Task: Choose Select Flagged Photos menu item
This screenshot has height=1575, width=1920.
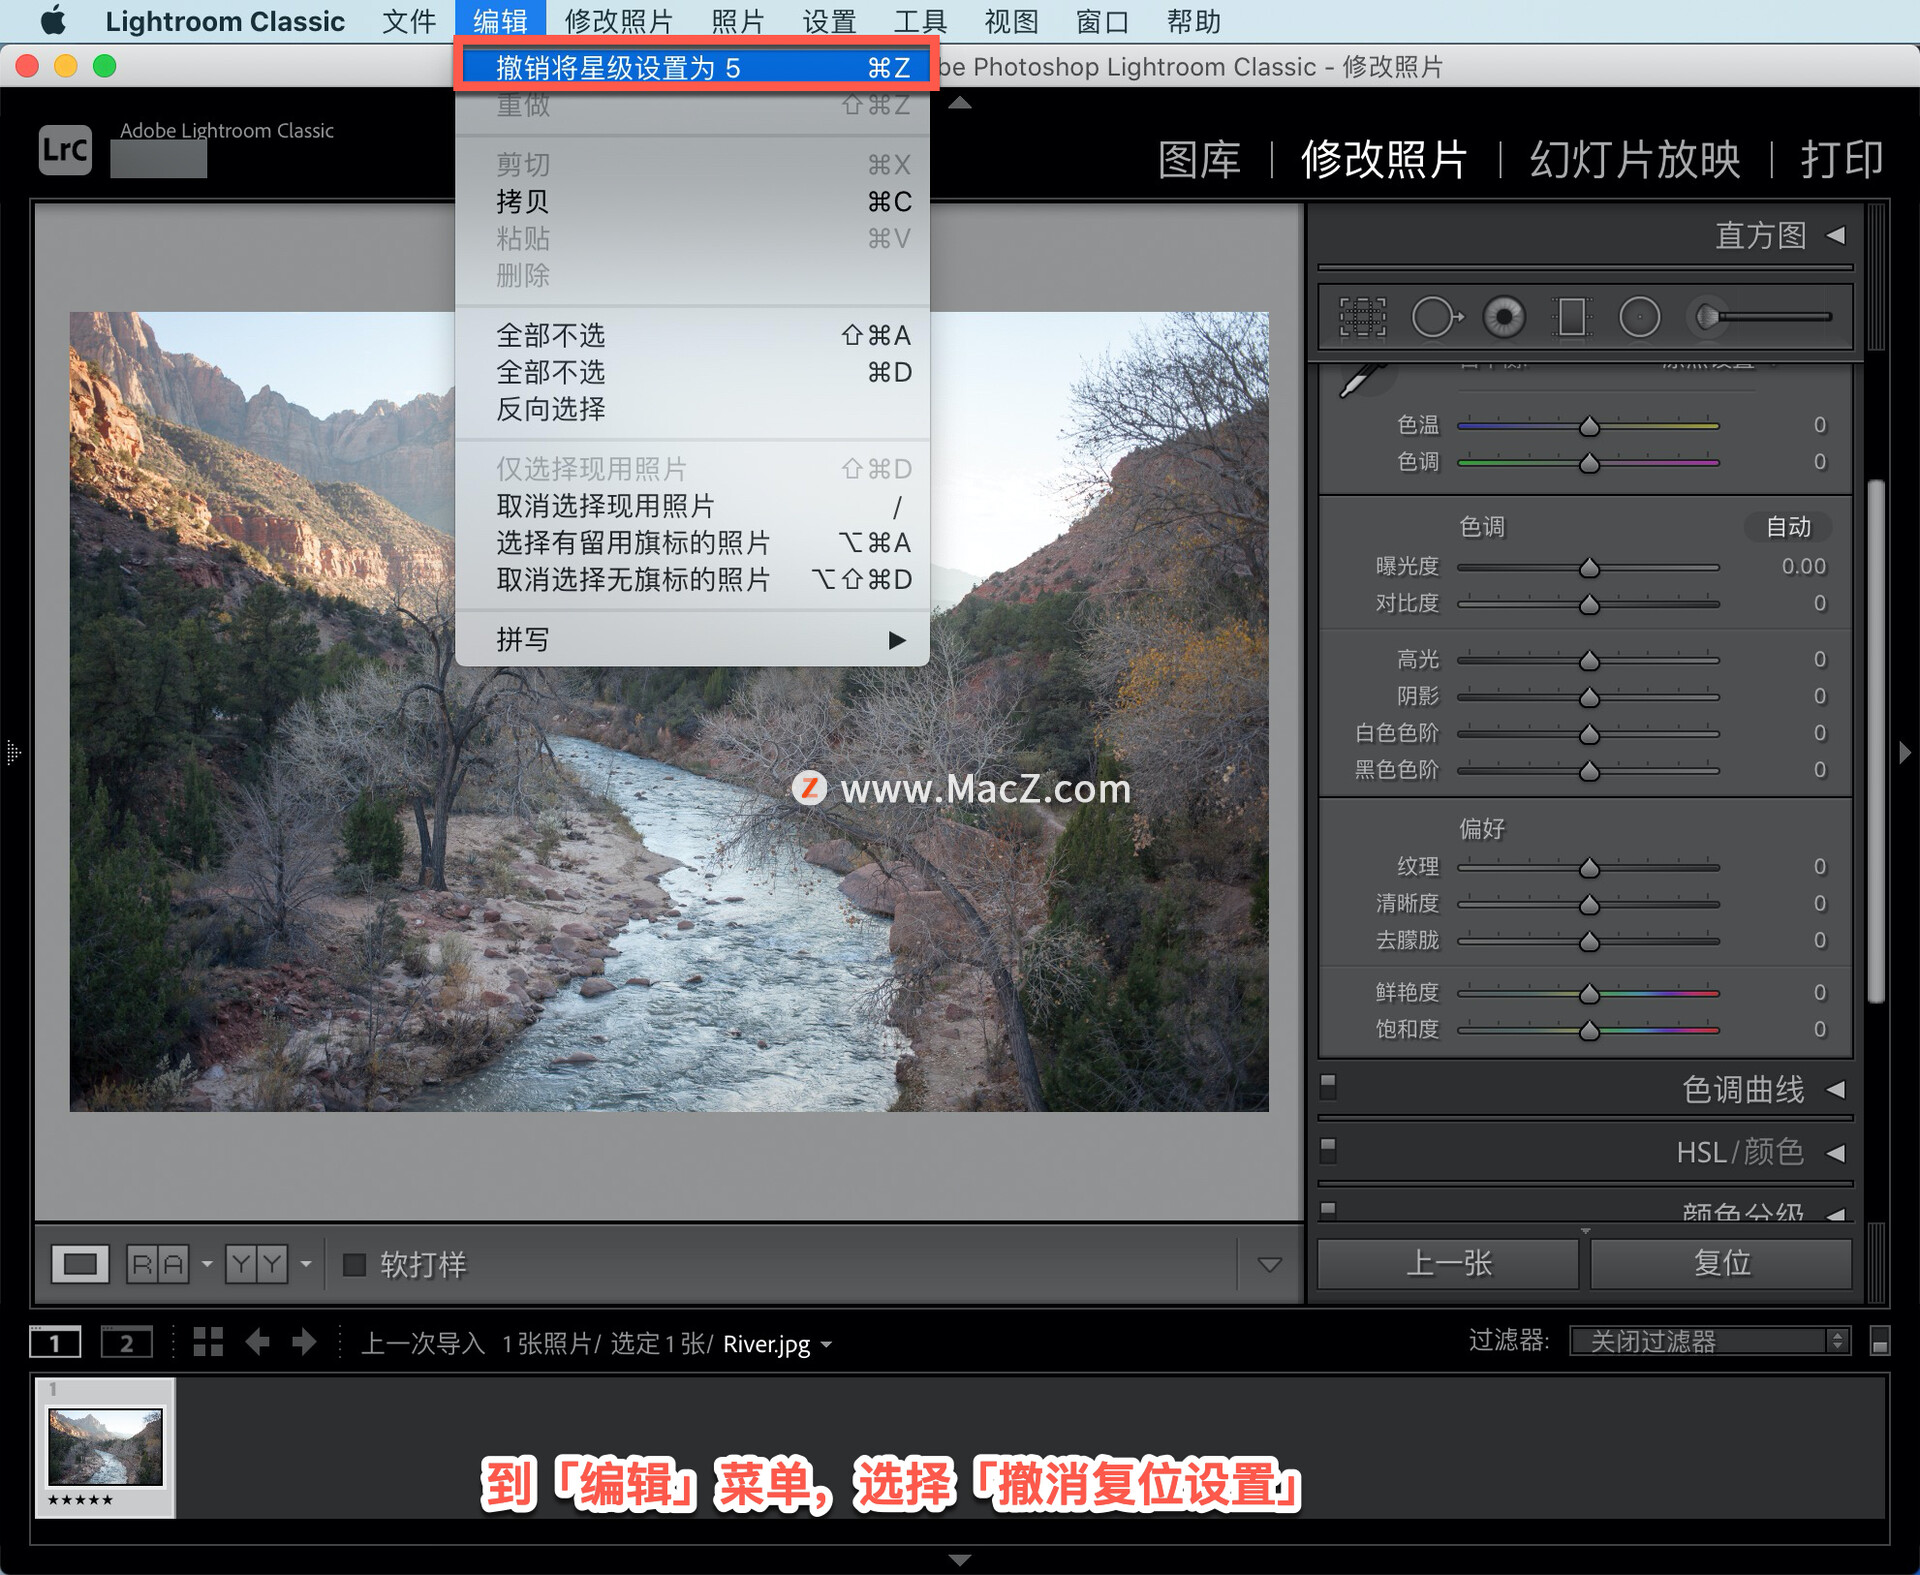Action: tap(692, 542)
